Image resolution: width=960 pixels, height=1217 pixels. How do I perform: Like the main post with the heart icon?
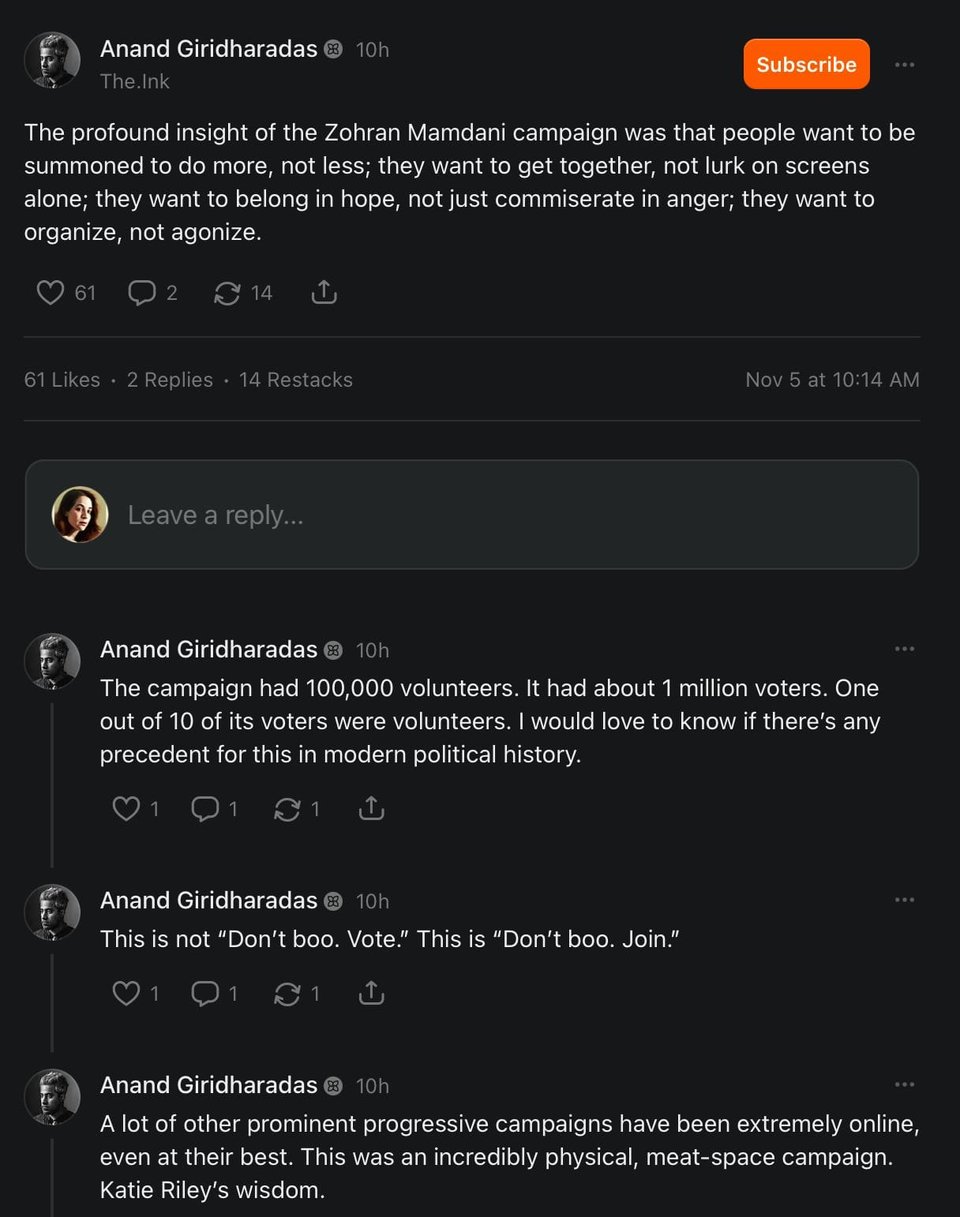[50, 292]
